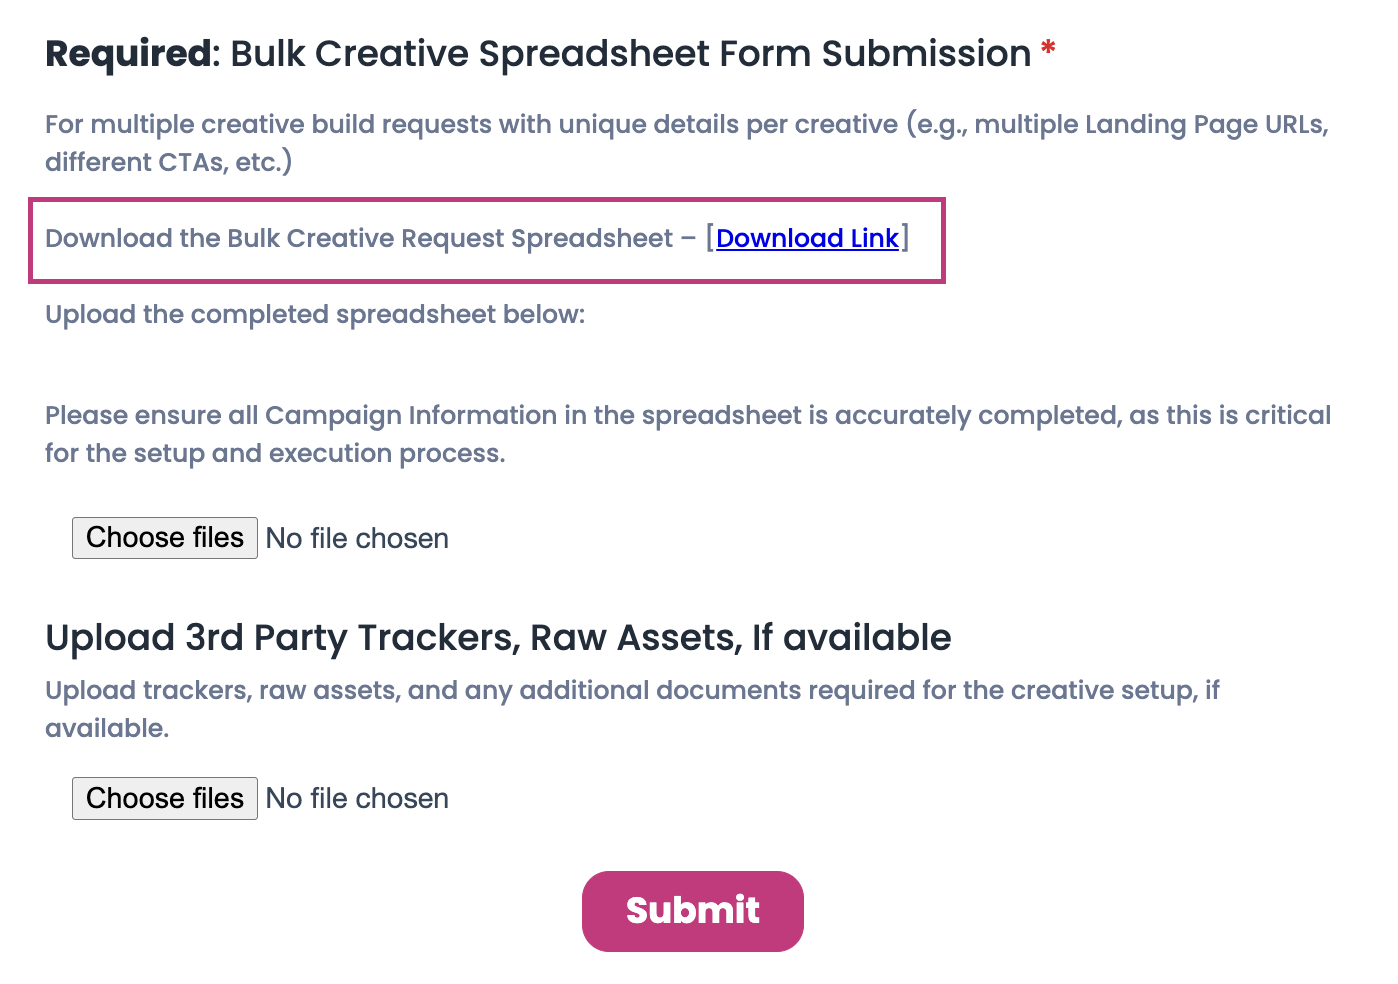Click "No file chosen" under spreadsheet upload
This screenshot has height=984, width=1398.
tap(357, 539)
